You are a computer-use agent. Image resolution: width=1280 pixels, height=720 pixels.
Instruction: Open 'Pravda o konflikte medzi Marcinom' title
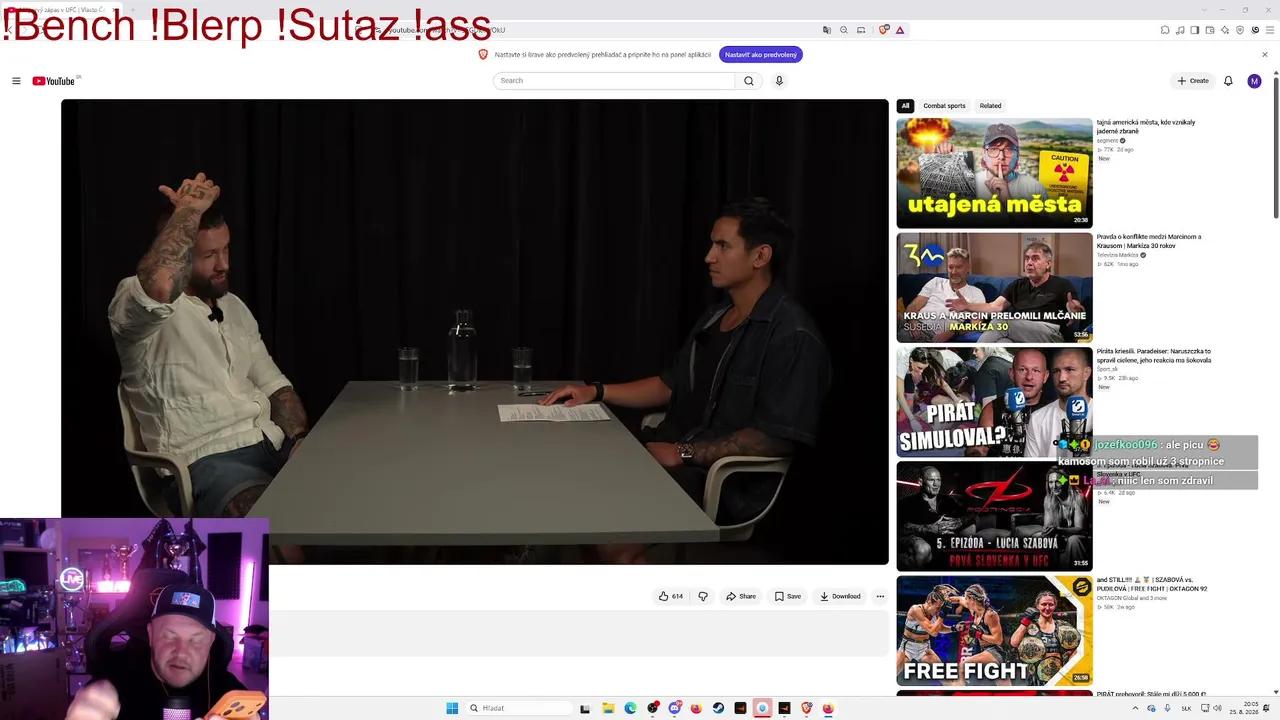pyautogui.click(x=1149, y=241)
